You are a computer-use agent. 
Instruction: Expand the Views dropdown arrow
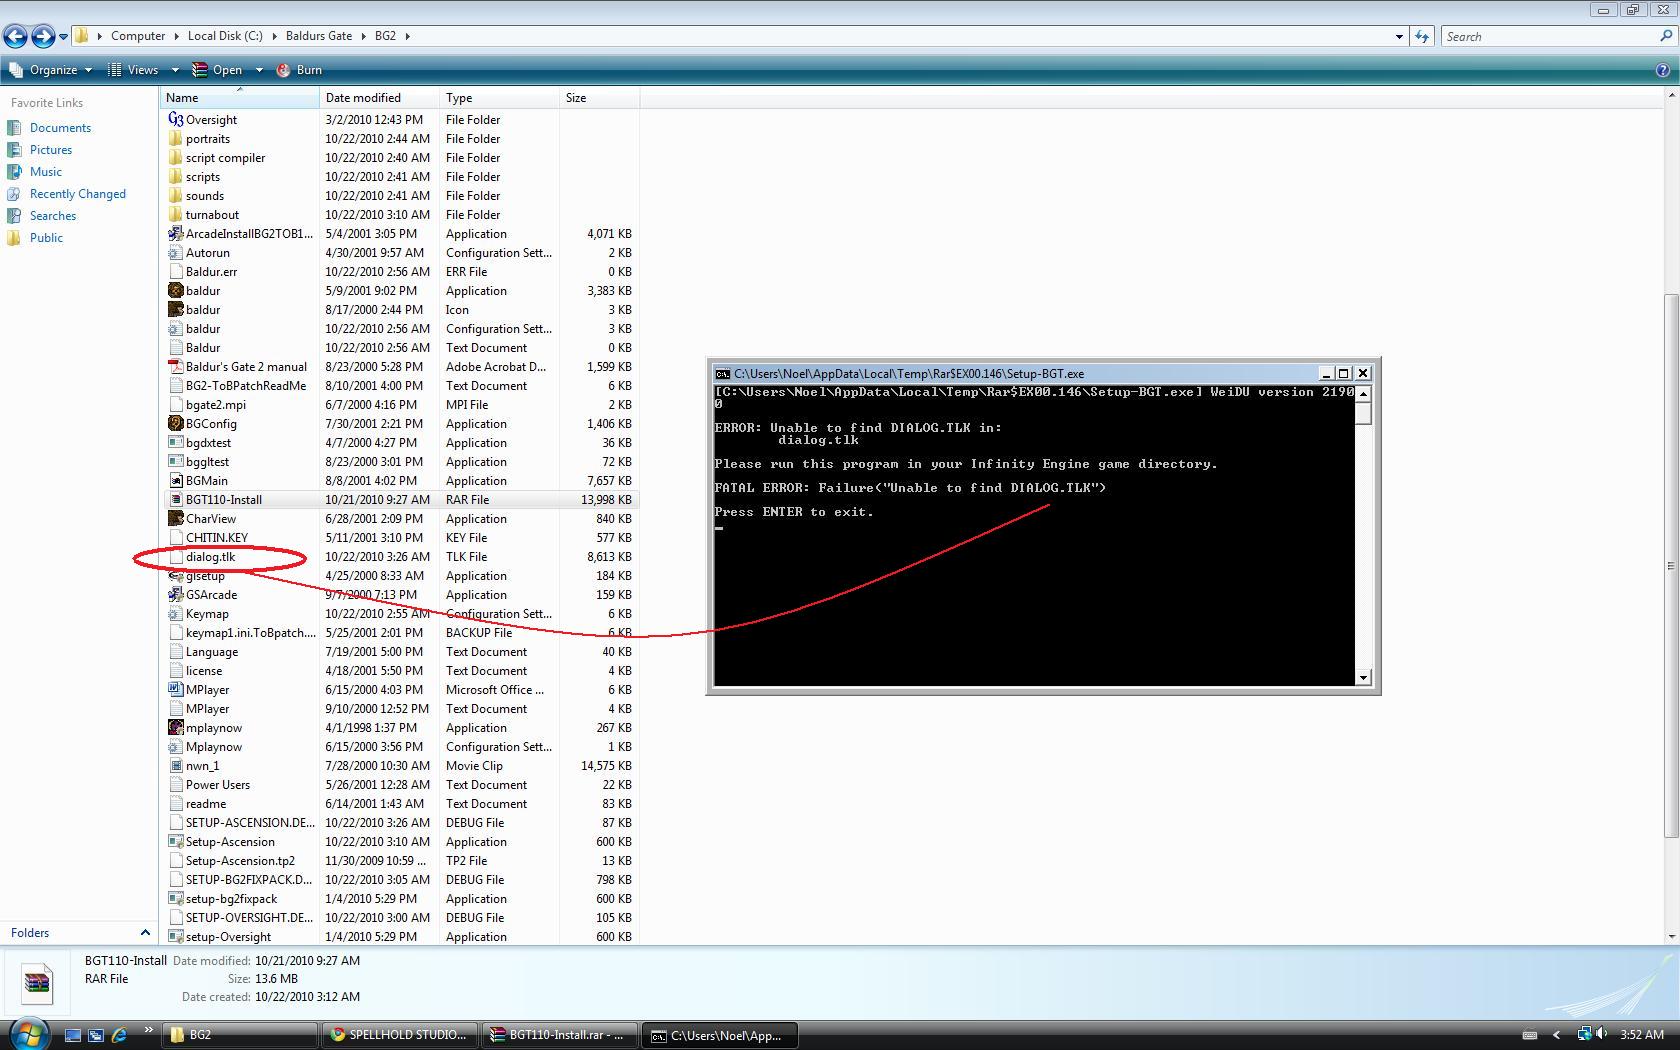click(174, 70)
